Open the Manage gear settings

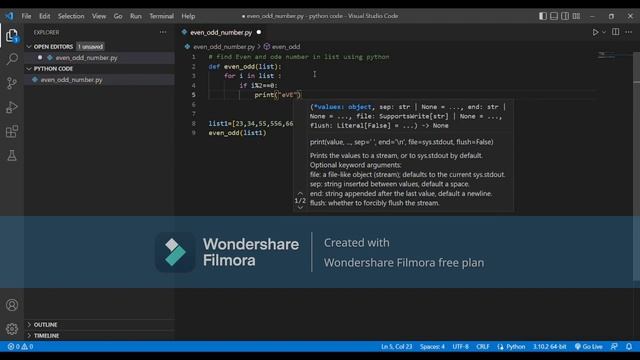point(12,329)
